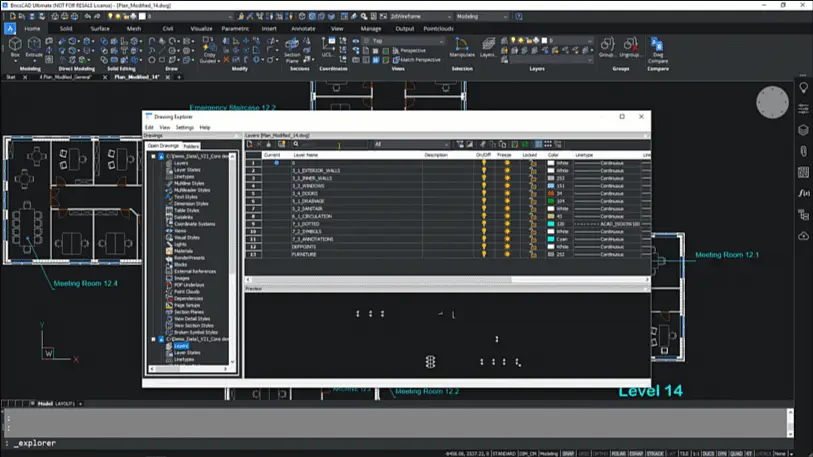Click the Ungroup tool

(x=629, y=47)
